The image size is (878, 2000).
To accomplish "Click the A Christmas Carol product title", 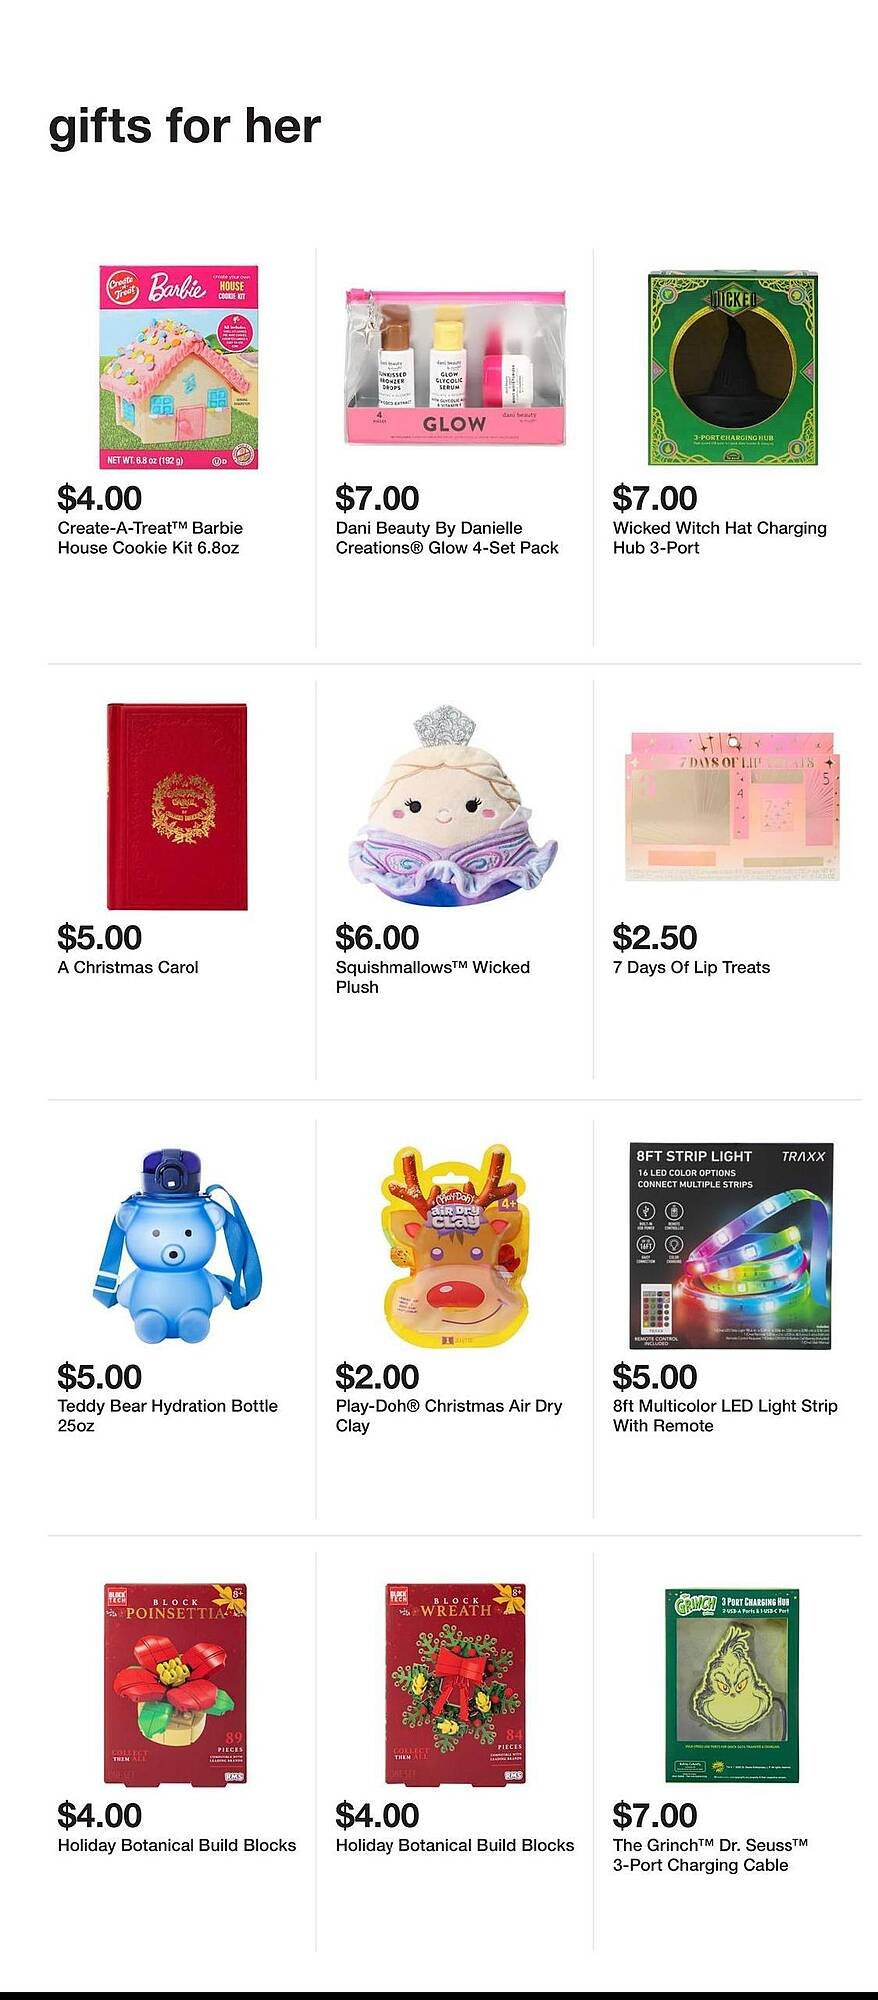I will (x=128, y=967).
